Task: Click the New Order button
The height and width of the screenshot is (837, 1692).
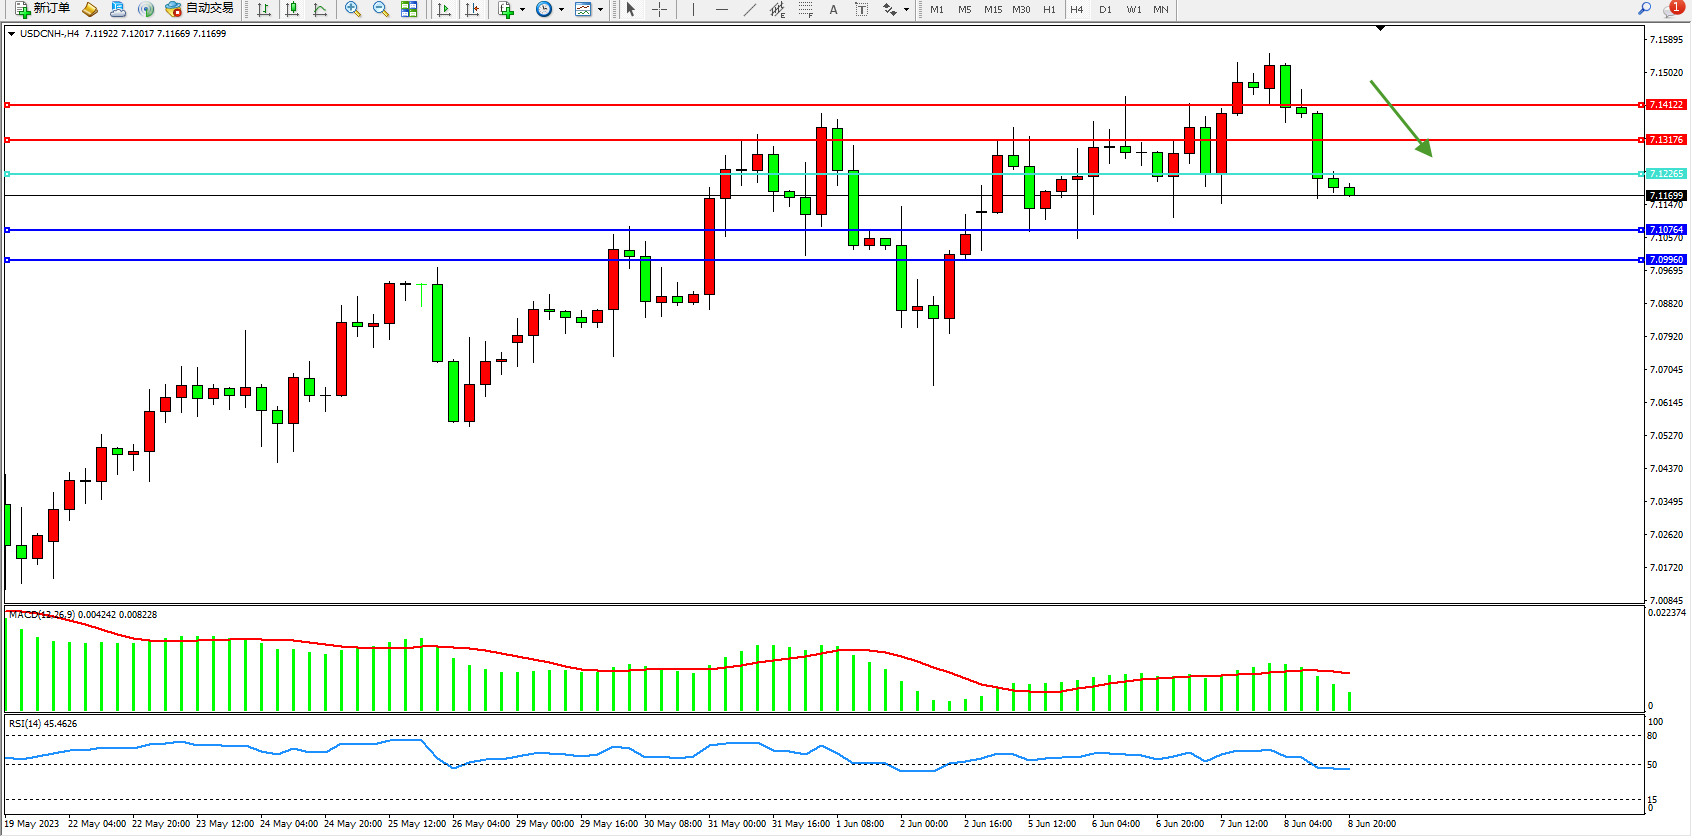Action: pyautogui.click(x=42, y=9)
